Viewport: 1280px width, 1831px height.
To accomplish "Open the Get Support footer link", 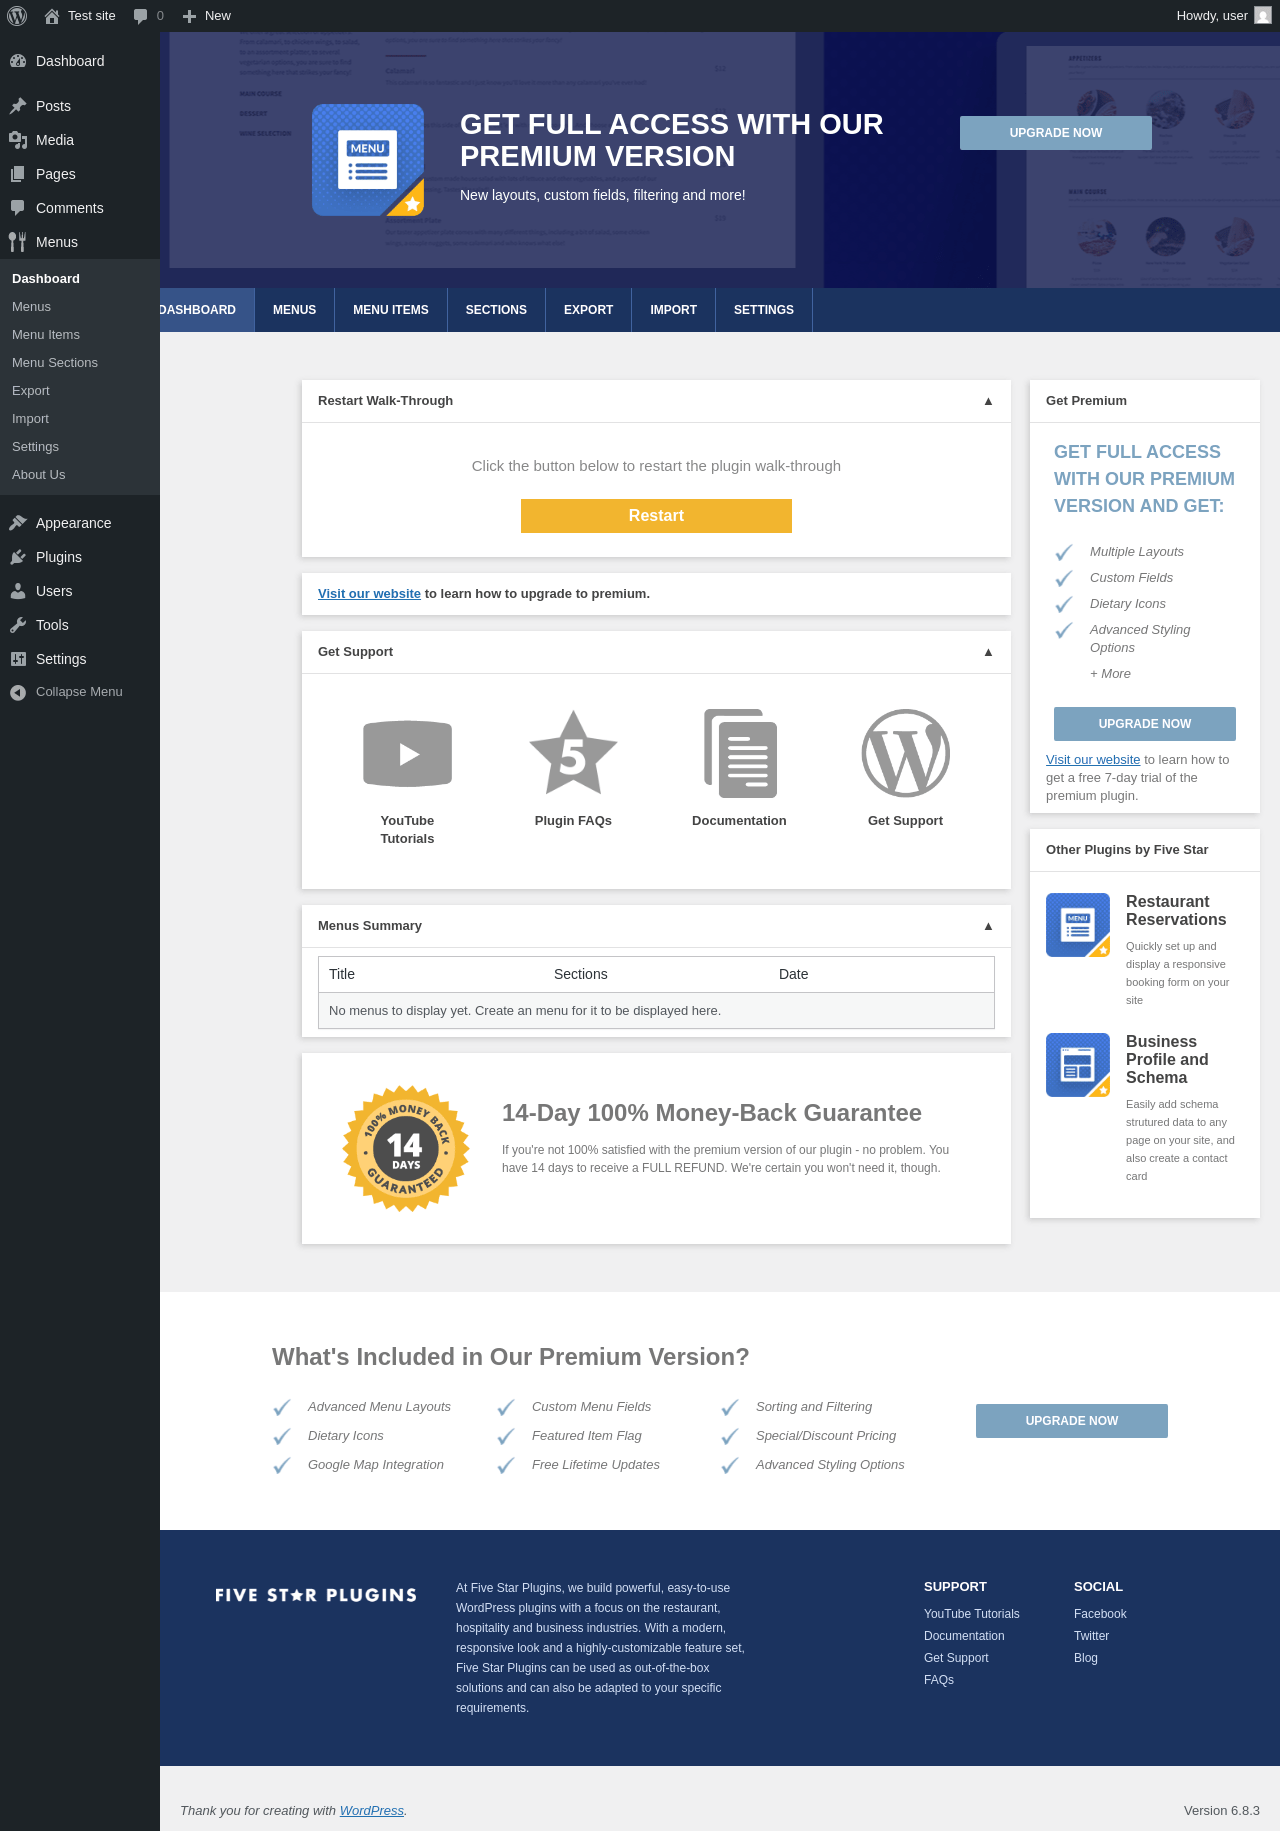I will tap(956, 1658).
